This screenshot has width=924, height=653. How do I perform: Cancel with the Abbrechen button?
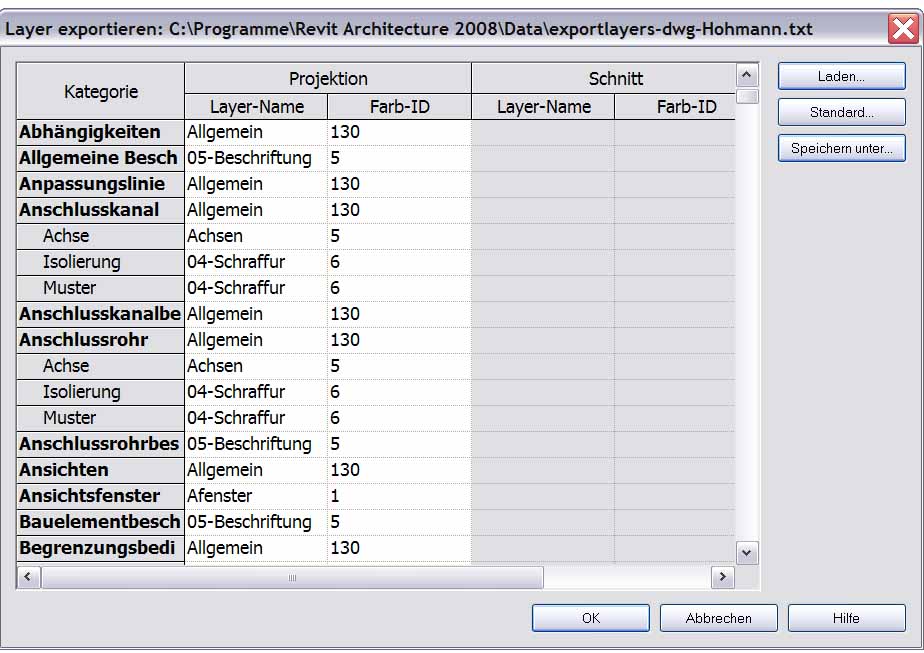click(x=718, y=618)
